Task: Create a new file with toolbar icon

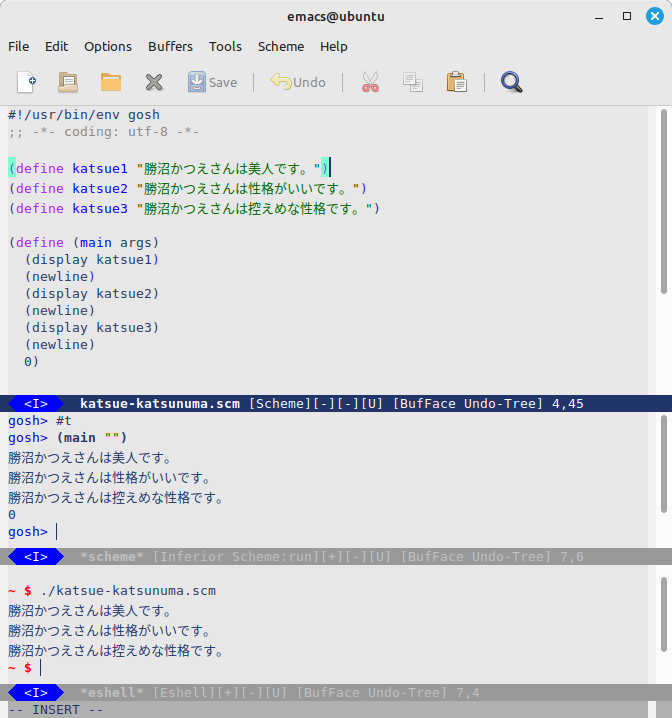Action: (26, 82)
